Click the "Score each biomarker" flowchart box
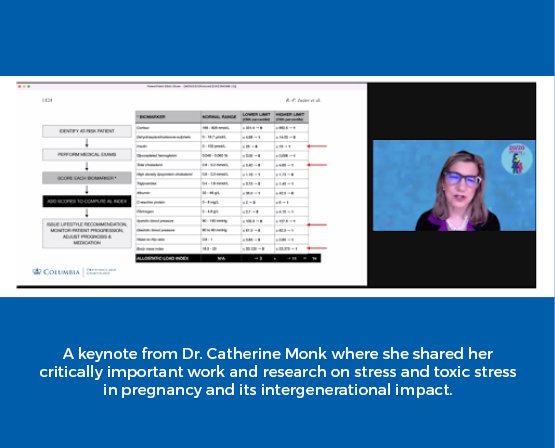The image size is (555, 448). coord(87,178)
